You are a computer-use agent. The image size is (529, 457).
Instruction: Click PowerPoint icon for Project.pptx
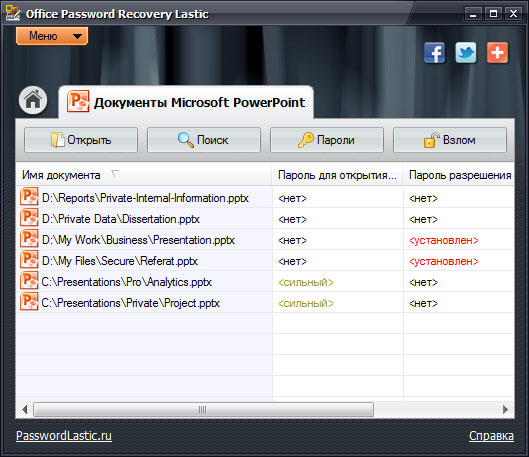[29, 302]
